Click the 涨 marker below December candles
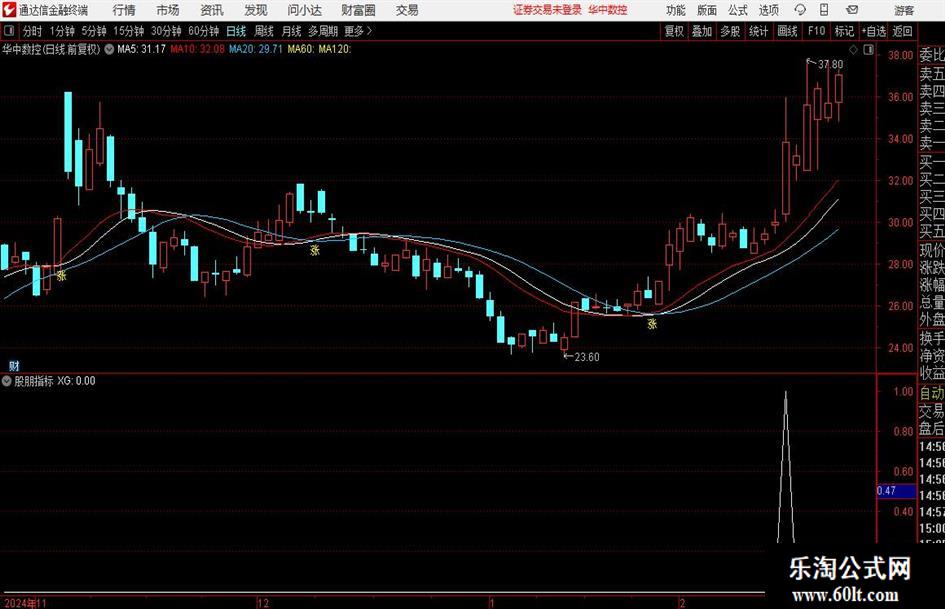Screen dimensions: 945x609 tap(315, 250)
